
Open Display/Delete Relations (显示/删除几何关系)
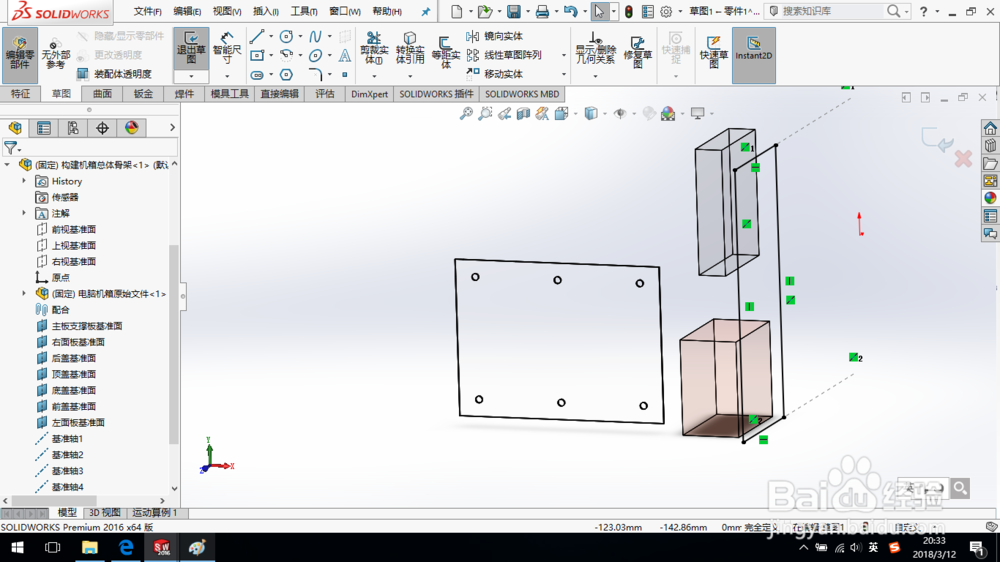pyautogui.click(x=595, y=48)
